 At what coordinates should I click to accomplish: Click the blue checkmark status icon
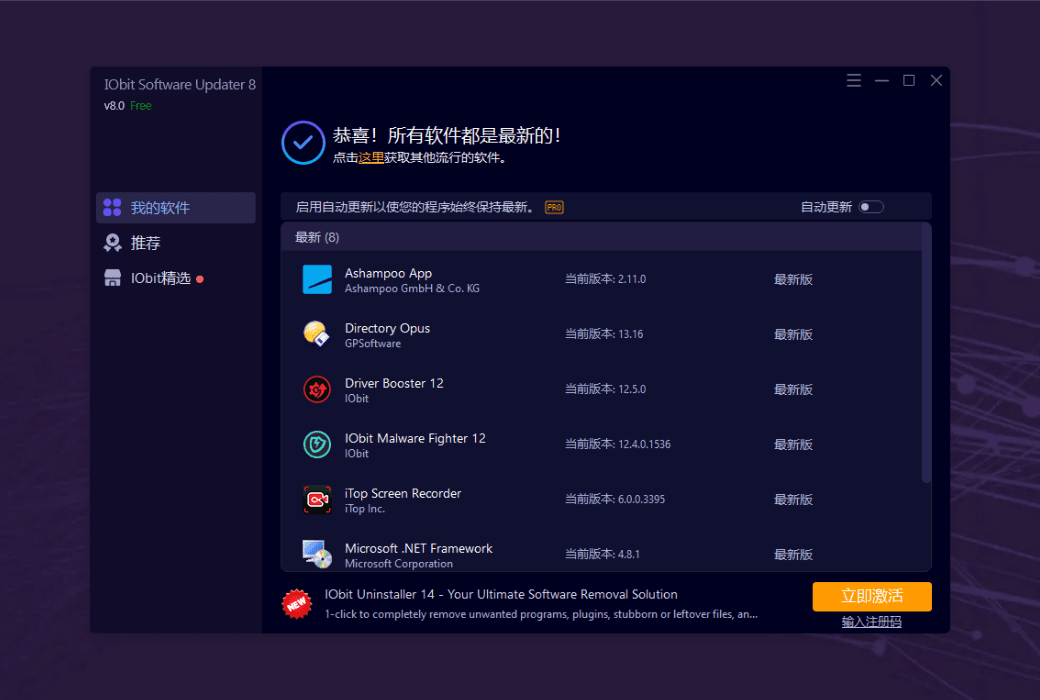click(303, 143)
